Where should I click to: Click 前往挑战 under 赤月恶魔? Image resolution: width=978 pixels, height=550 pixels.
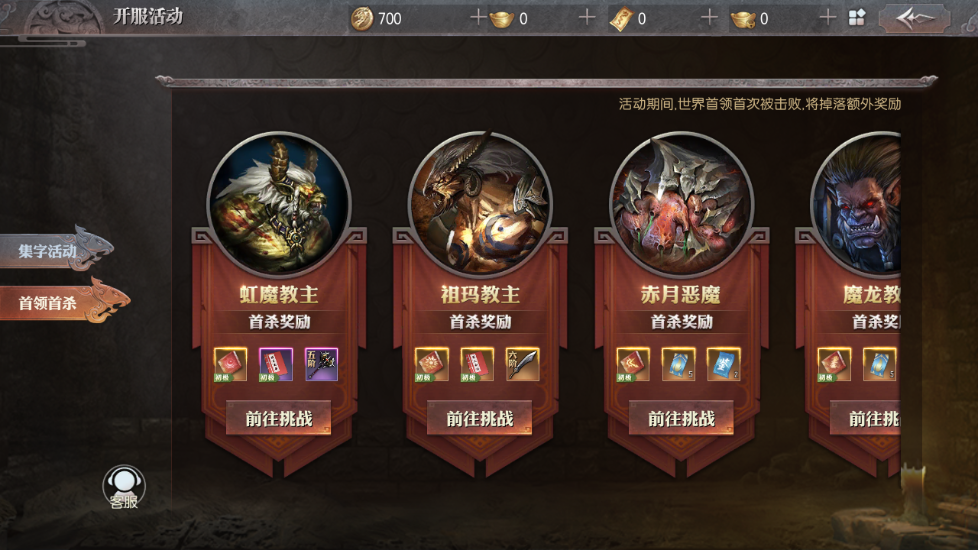[x=681, y=418]
